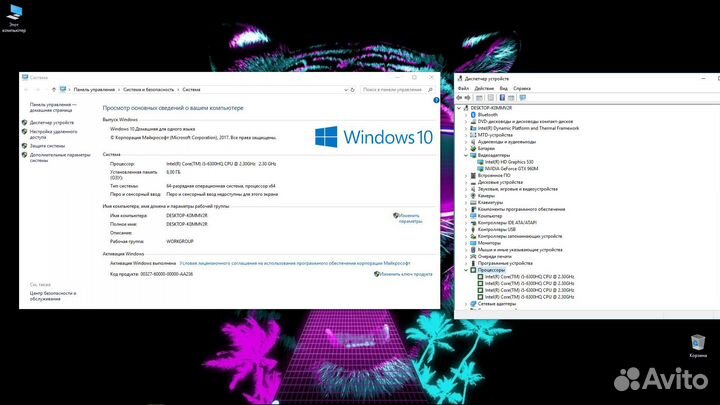Expand the 'Клавиатуры' tree node
The width and height of the screenshot is (720, 405).
tap(466, 202)
